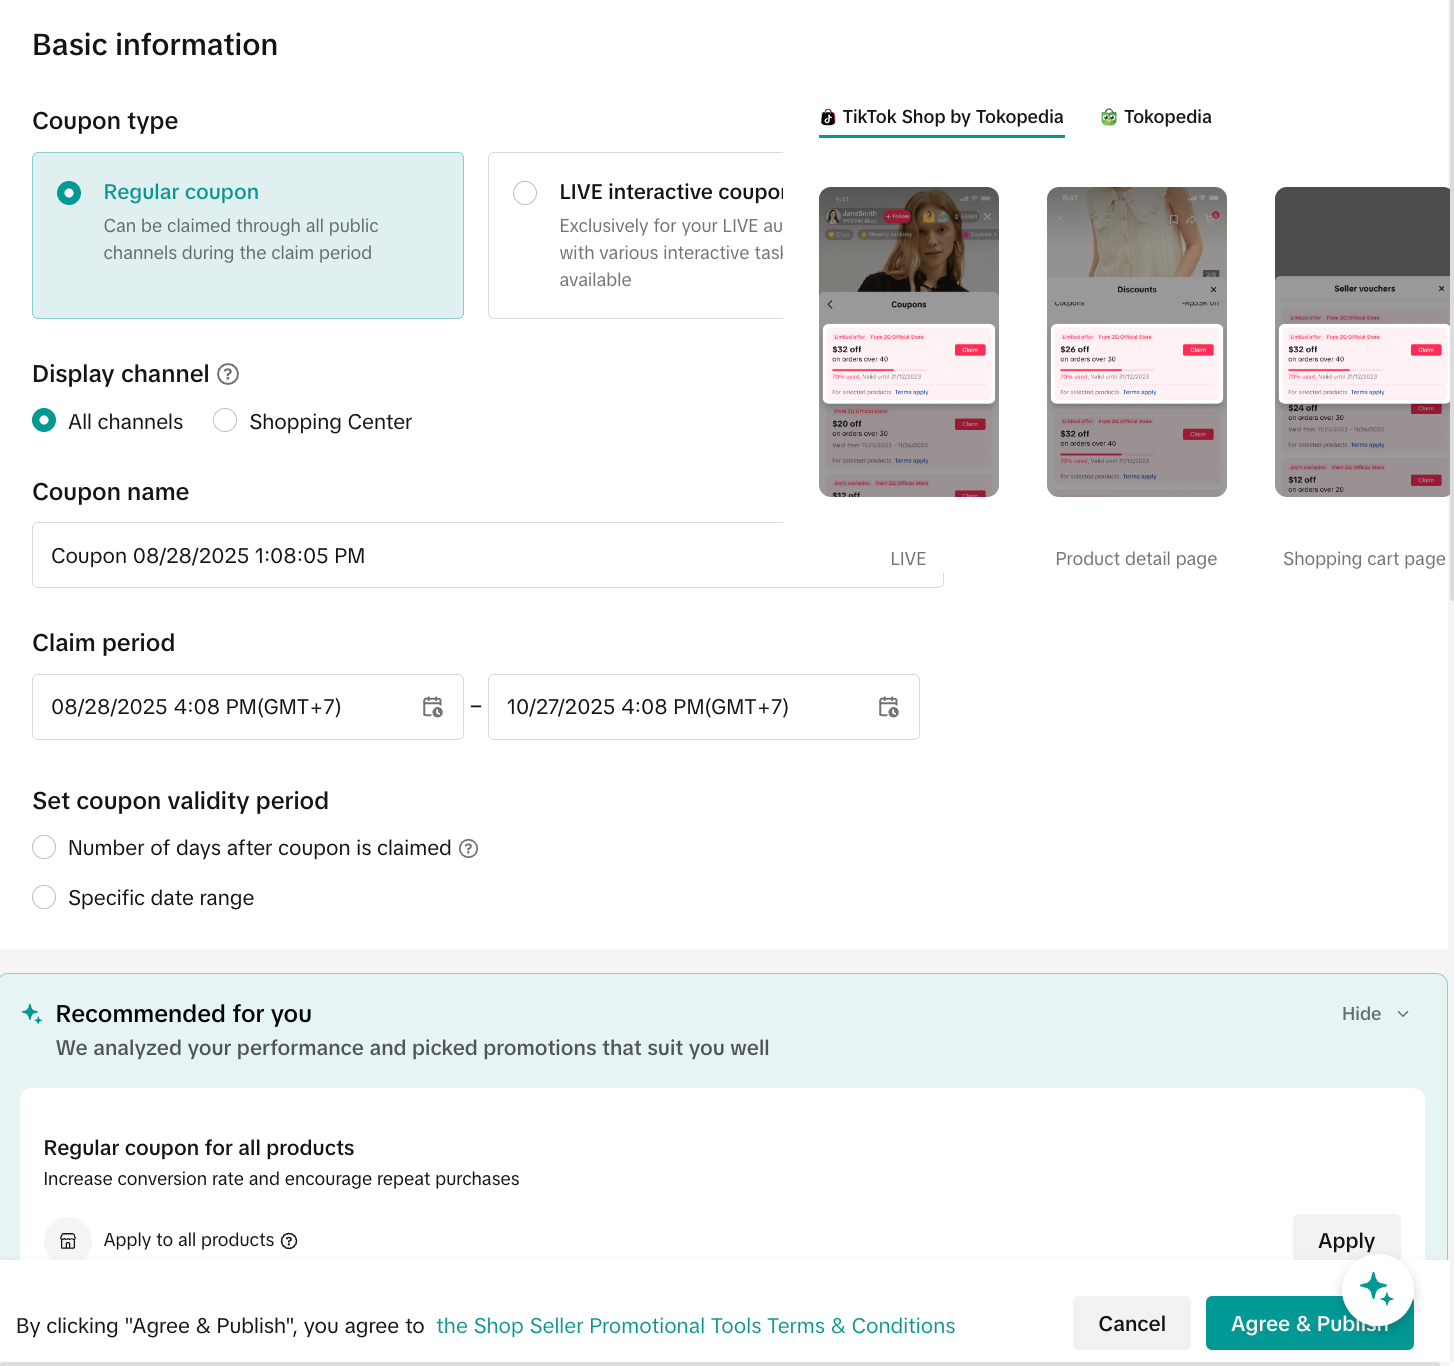Click the store icon beside Apply to all products
Screen dimensions: 1454x1366
(x=68, y=1241)
